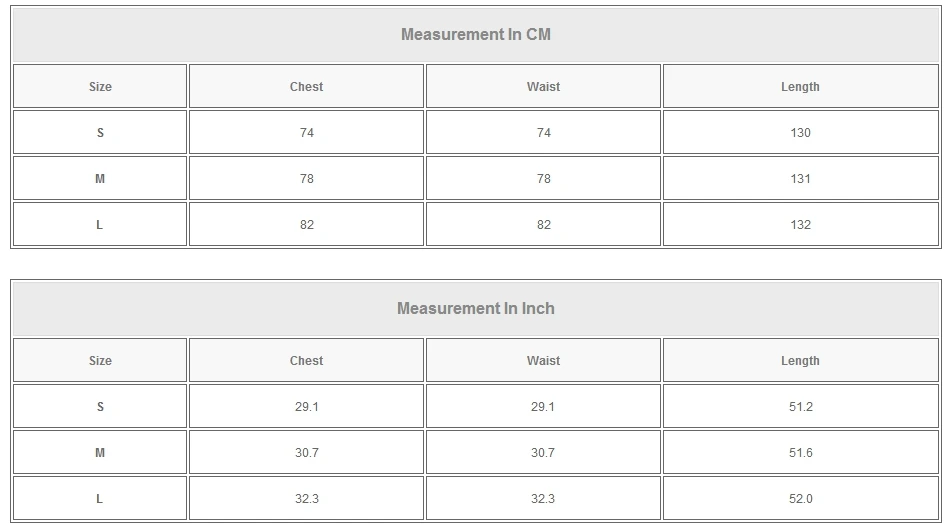Click the length value 131 cell
The height and width of the screenshot is (530, 950).
[800, 179]
